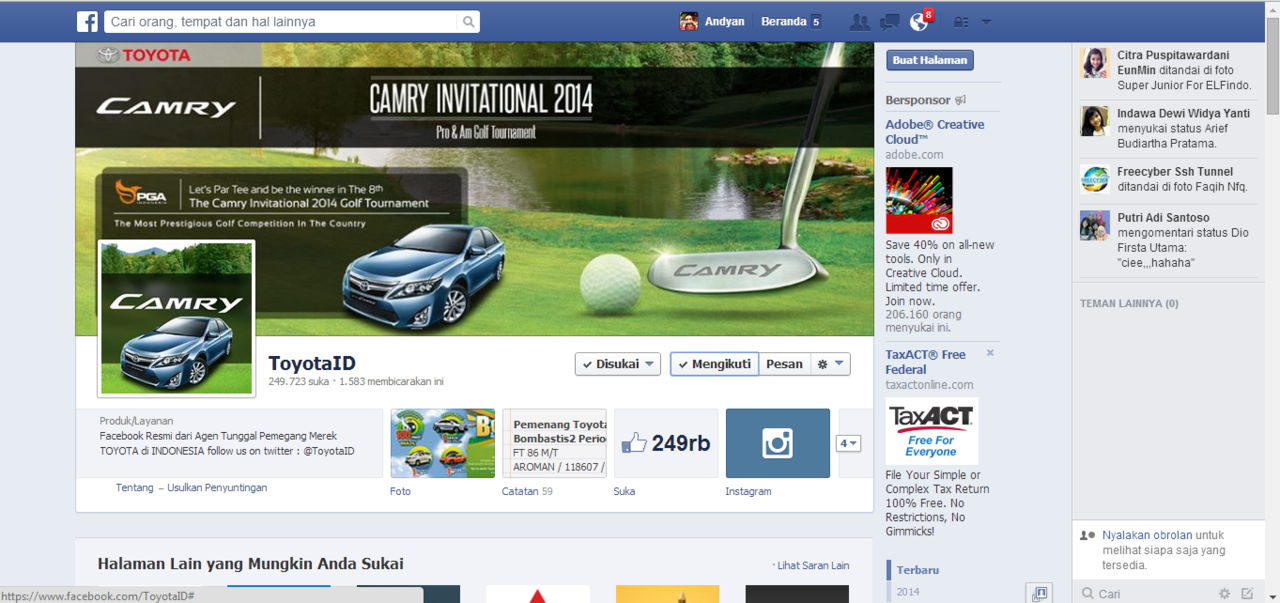The image size is (1280, 603).
Task: Click Citra Puspitawardani EunMin ticker avatar
Action: [1095, 63]
